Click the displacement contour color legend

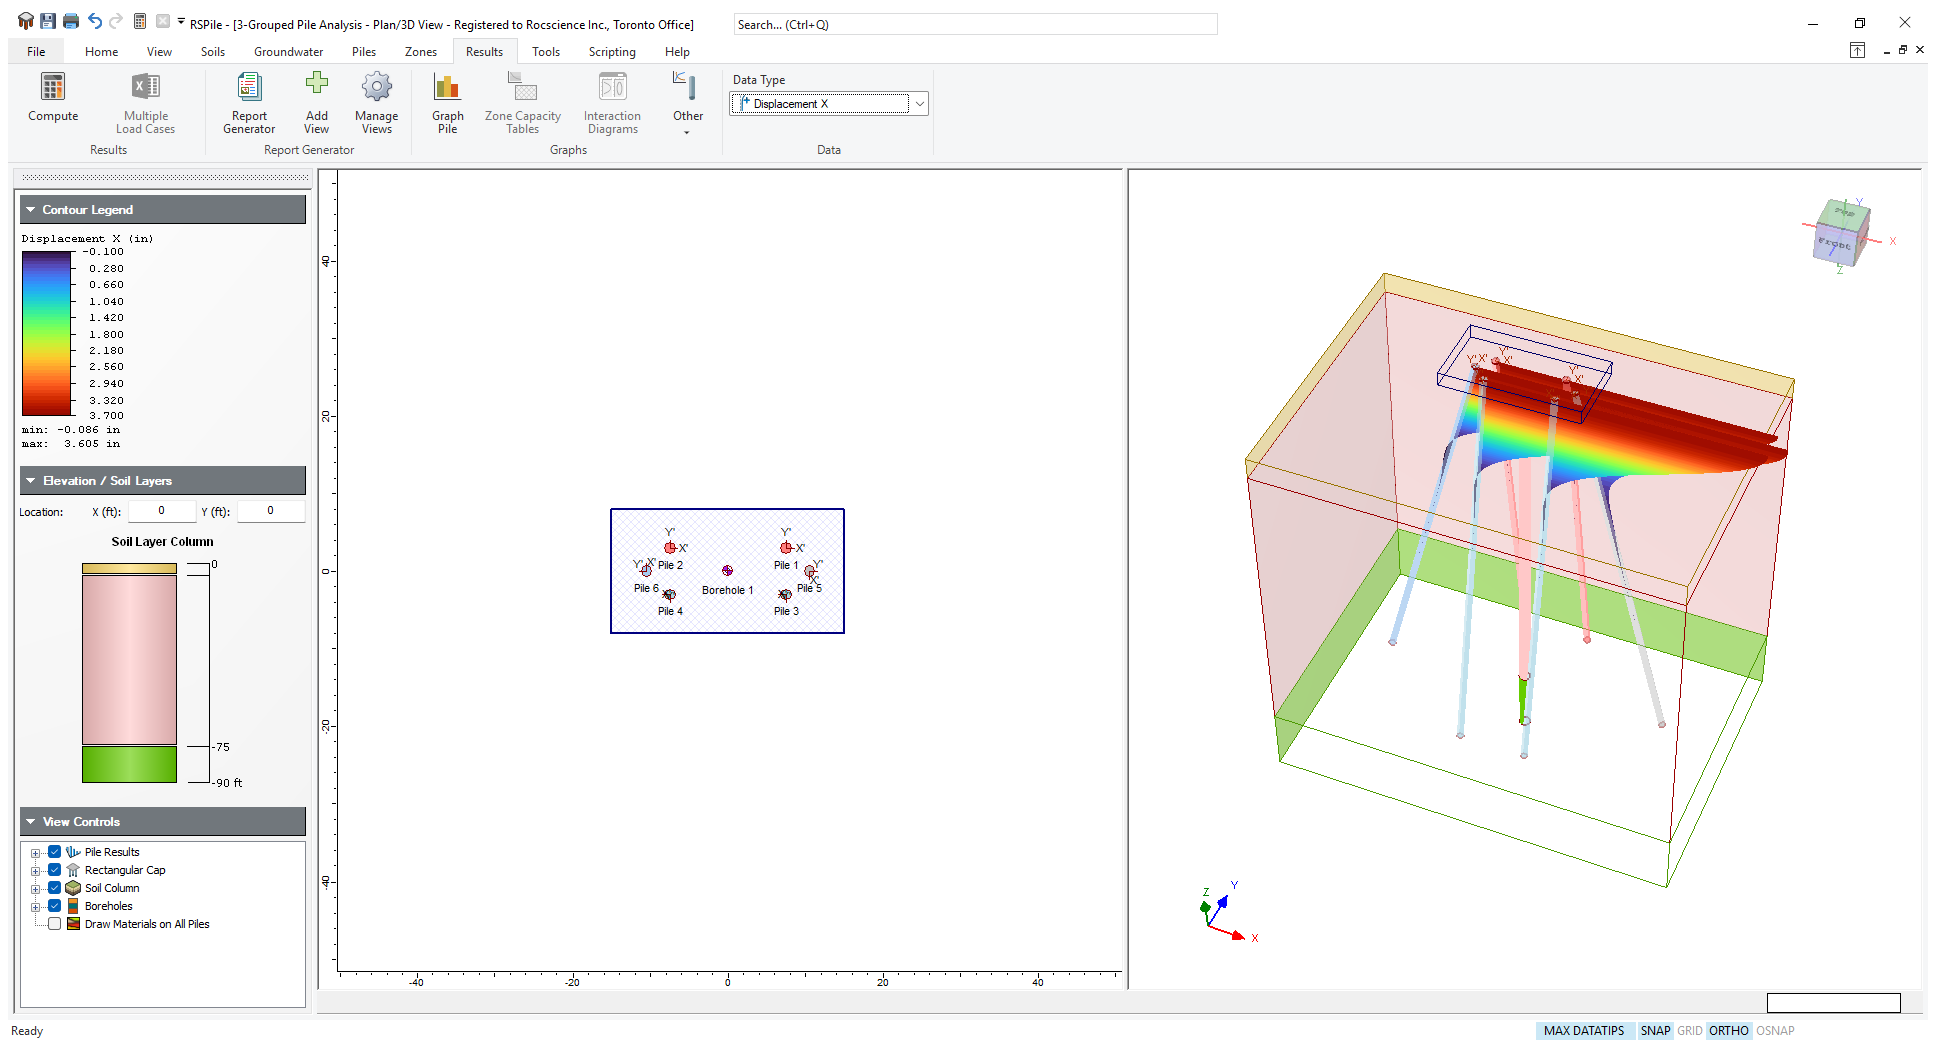pos(44,335)
